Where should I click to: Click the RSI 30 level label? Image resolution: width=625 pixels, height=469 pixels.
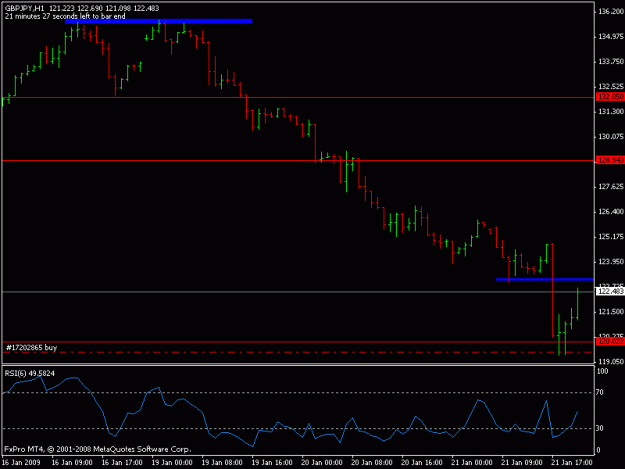tap(600, 428)
